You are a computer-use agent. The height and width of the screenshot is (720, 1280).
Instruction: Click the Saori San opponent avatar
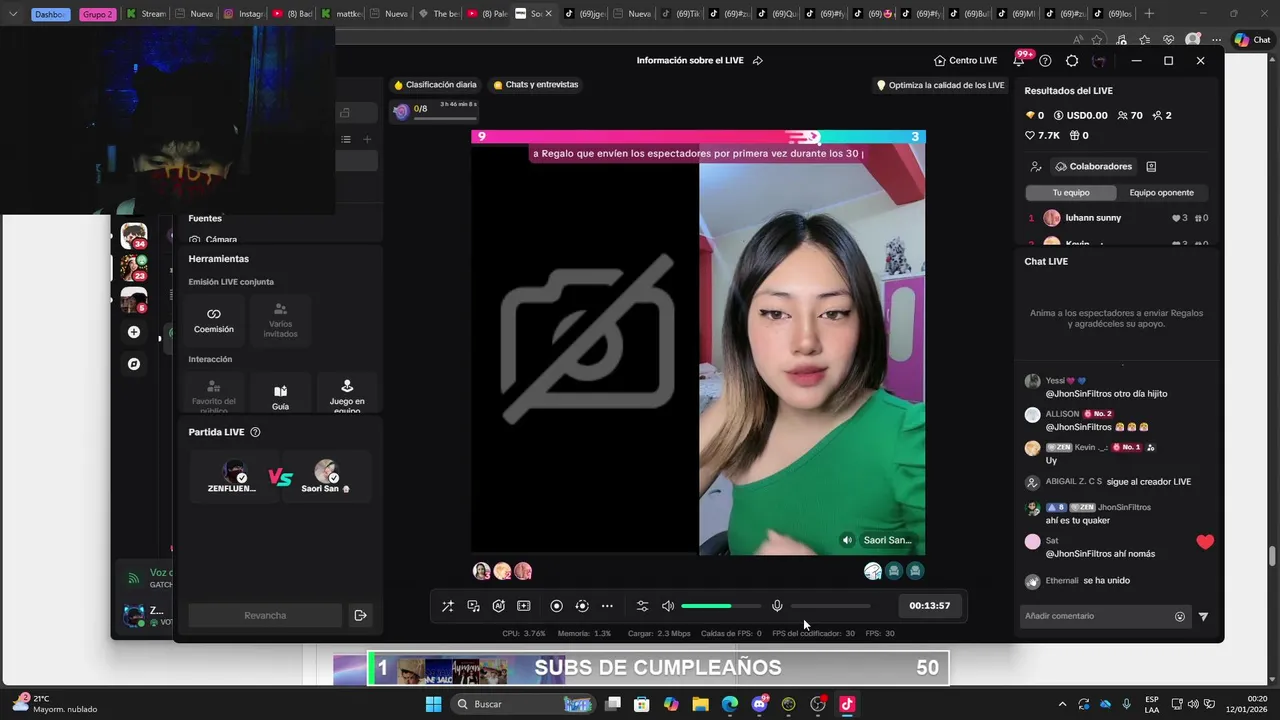(x=326, y=471)
